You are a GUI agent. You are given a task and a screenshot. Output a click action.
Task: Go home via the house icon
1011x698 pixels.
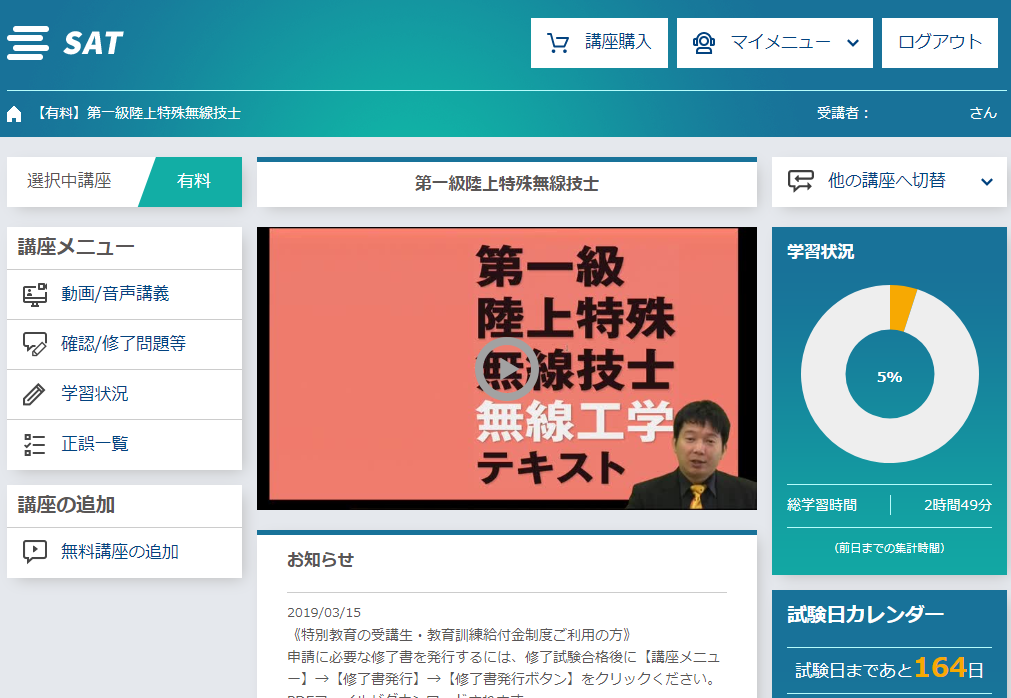coord(14,114)
